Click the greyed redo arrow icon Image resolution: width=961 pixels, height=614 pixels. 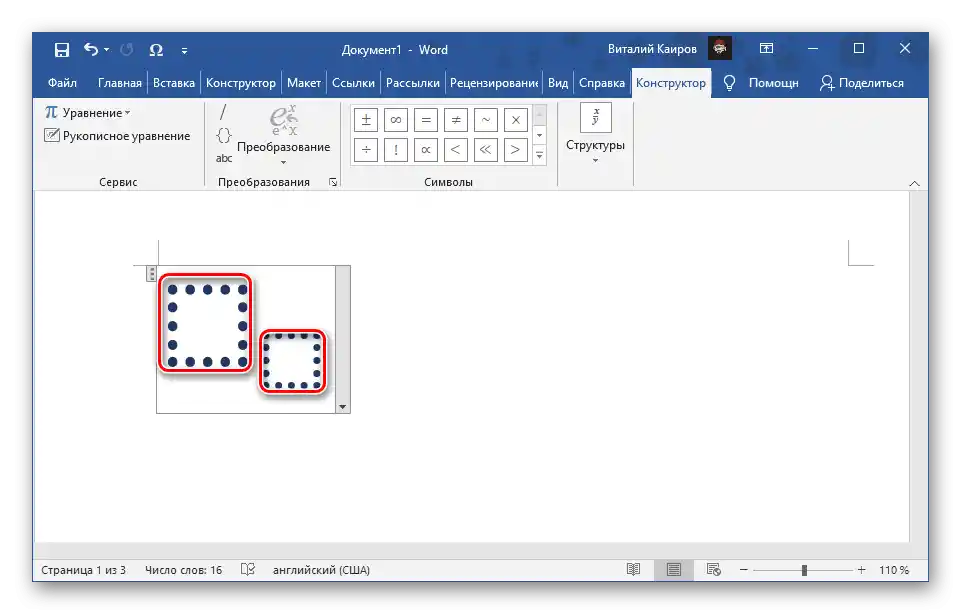coord(127,50)
